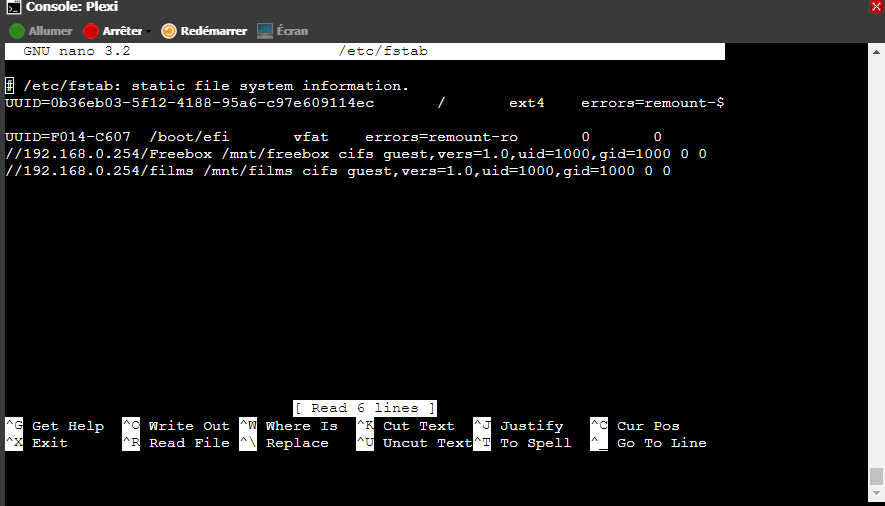Viewport: 885px width, 506px height.
Task: Click the ^J Justify shortcut
Action: click(518, 426)
